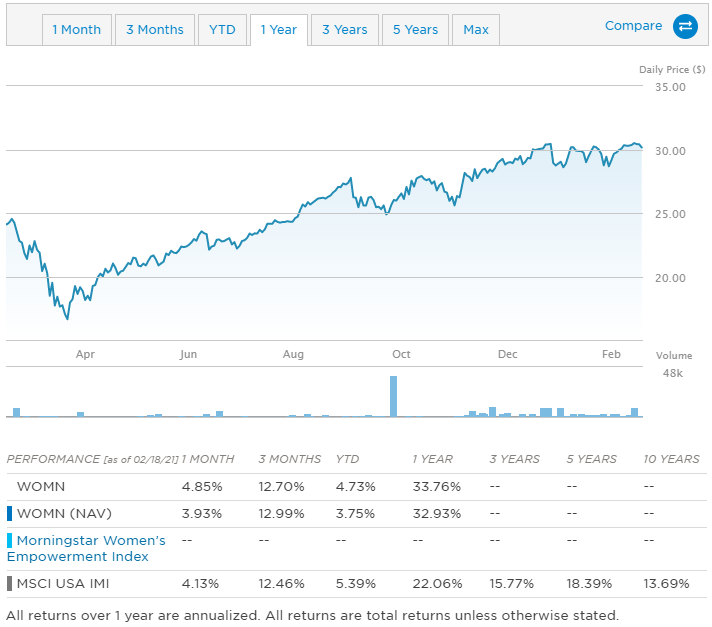Click the price line low near April
712x627 pixels.
[67, 317]
